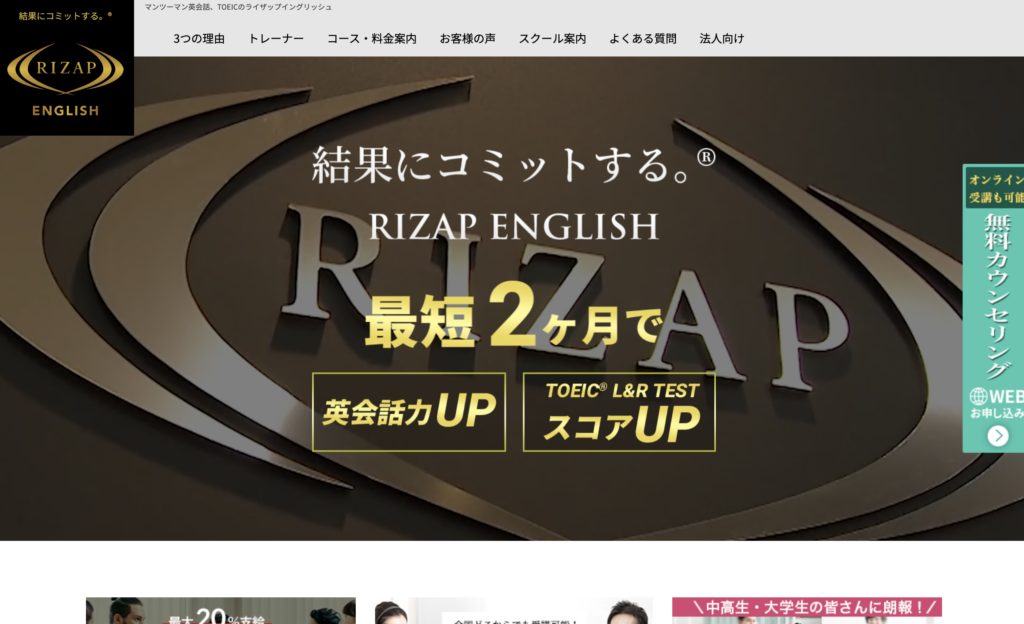Open the 3つの理由 menu item

(199, 39)
